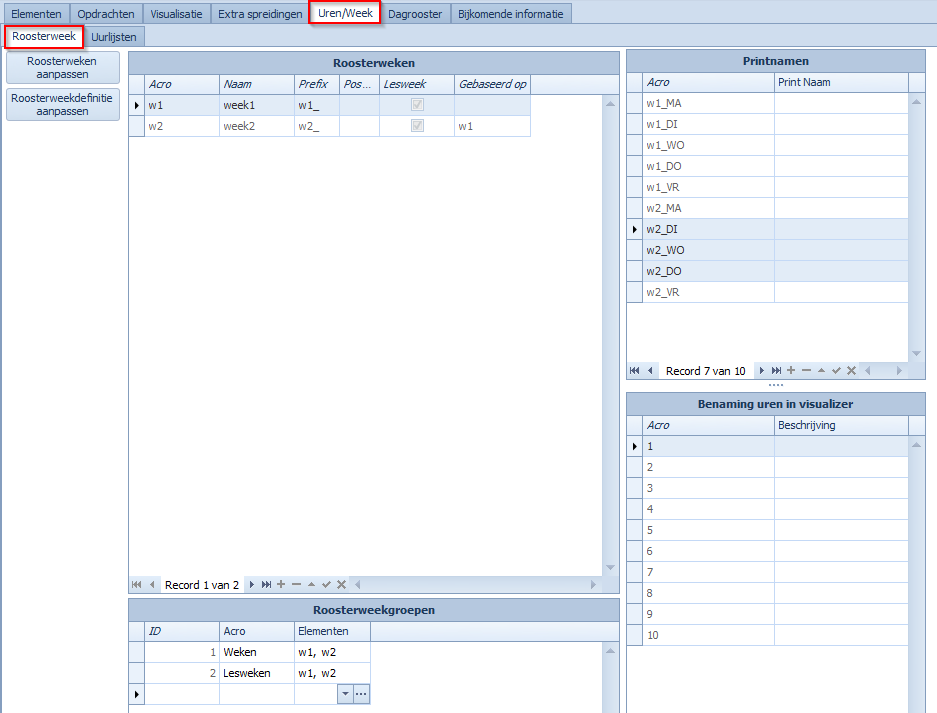Select Lesweken row in Roosterweekgroepen
937x713 pixels.
pos(250,673)
